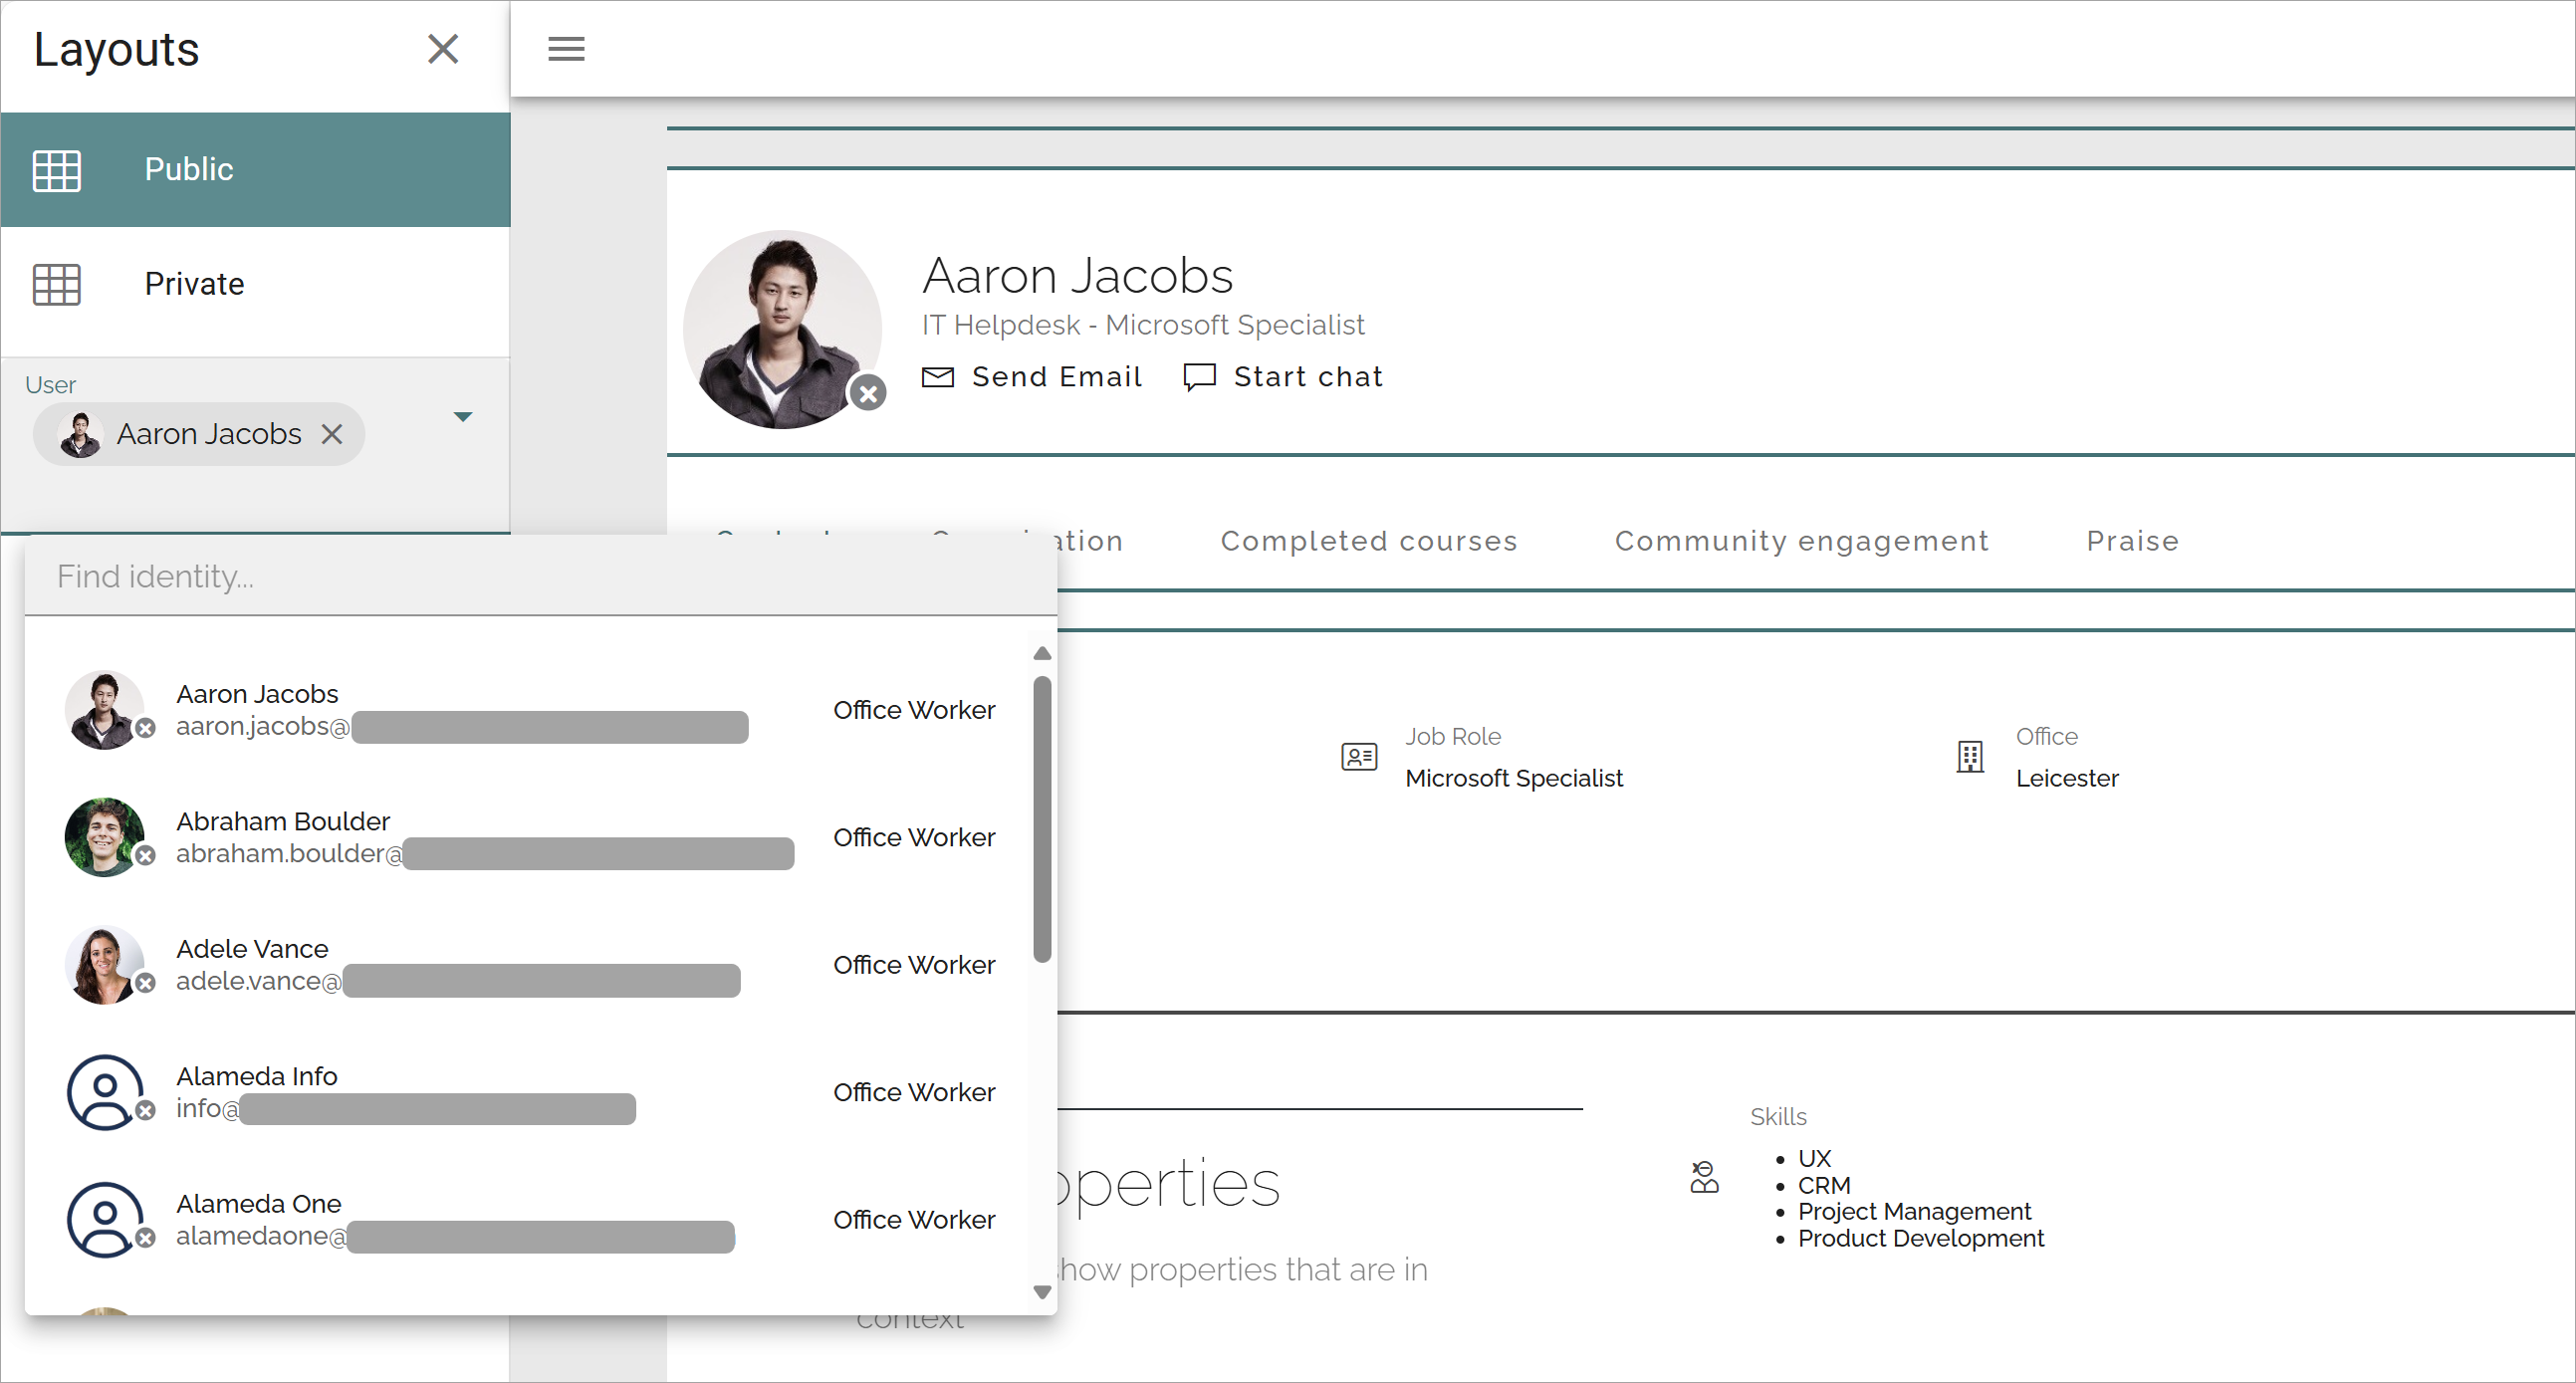Click Office Worker label for Adele Vance
Screen dimensions: 2576x1383
click(914, 965)
